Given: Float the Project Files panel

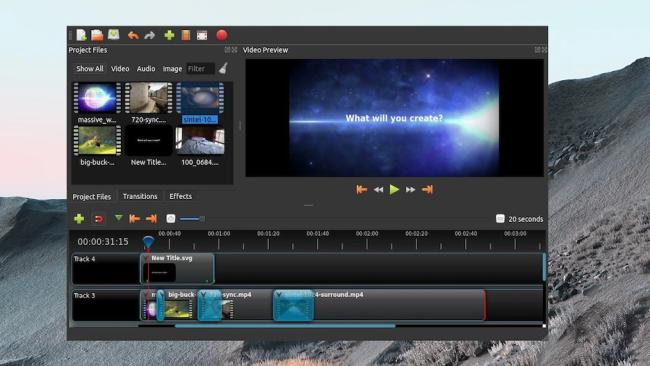Looking at the screenshot, I should pos(227,50).
